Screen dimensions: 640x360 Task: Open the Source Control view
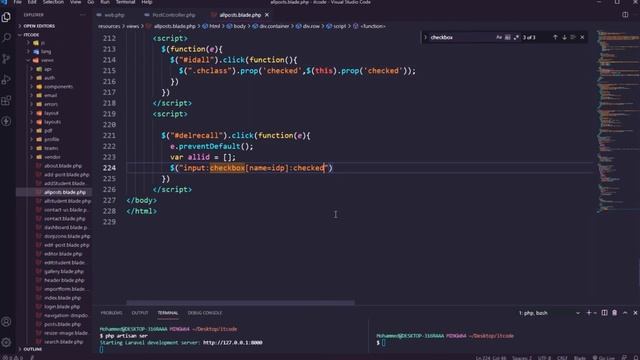(x=6, y=59)
